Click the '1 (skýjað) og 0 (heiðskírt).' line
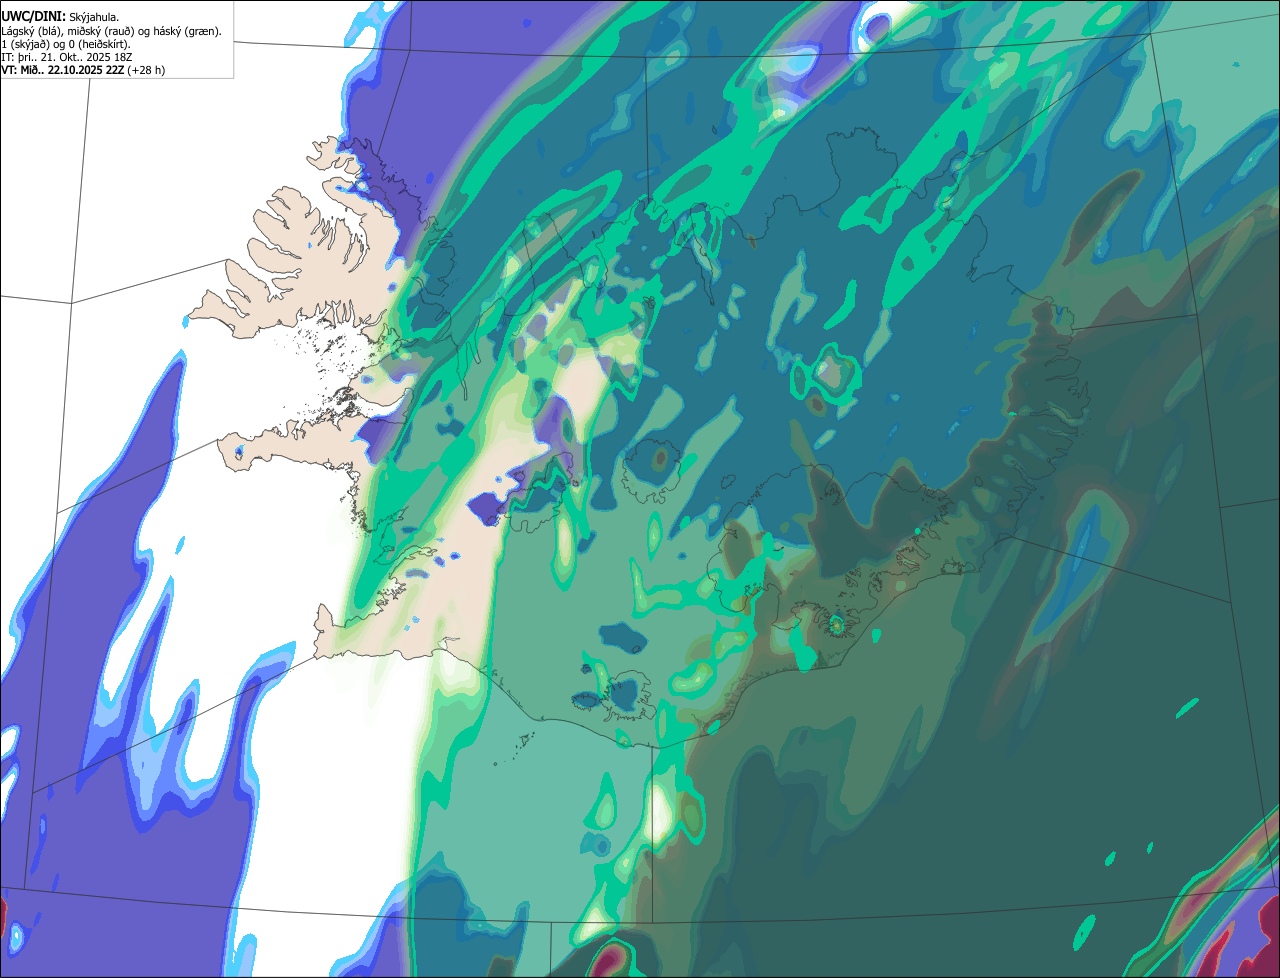The height and width of the screenshot is (978, 1280). pyautogui.click(x=66, y=44)
